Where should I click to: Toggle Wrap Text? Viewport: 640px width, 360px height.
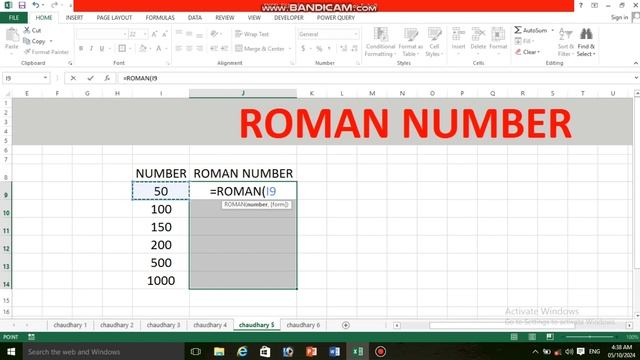click(252, 34)
